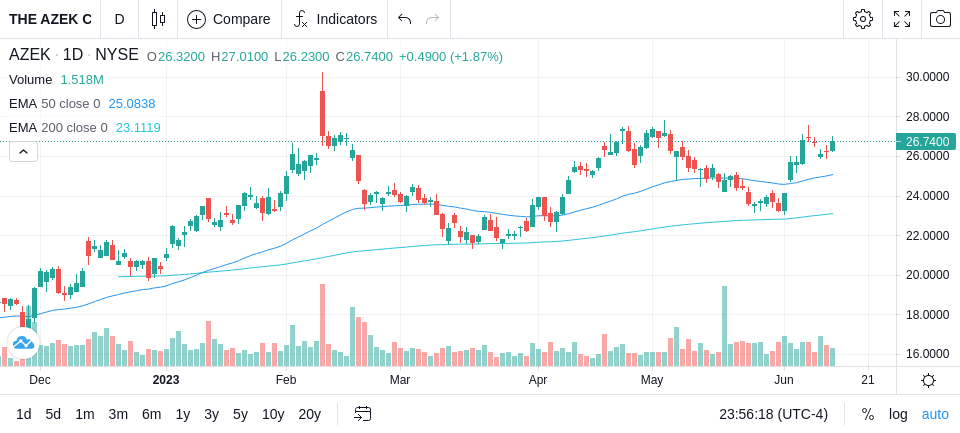Screen dimensions: 960x433
Task: Click the 26.7400 current price label
Action: point(927,142)
